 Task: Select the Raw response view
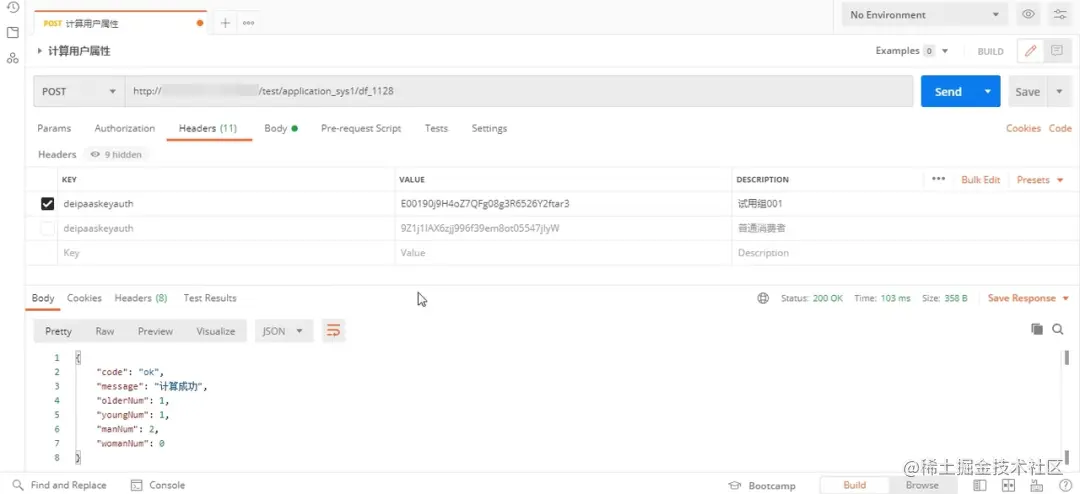pyautogui.click(x=105, y=331)
